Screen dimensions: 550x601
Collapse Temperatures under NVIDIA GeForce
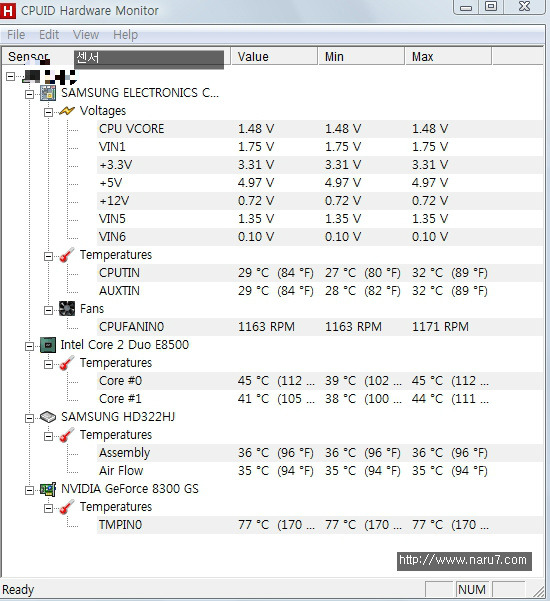click(x=48, y=508)
